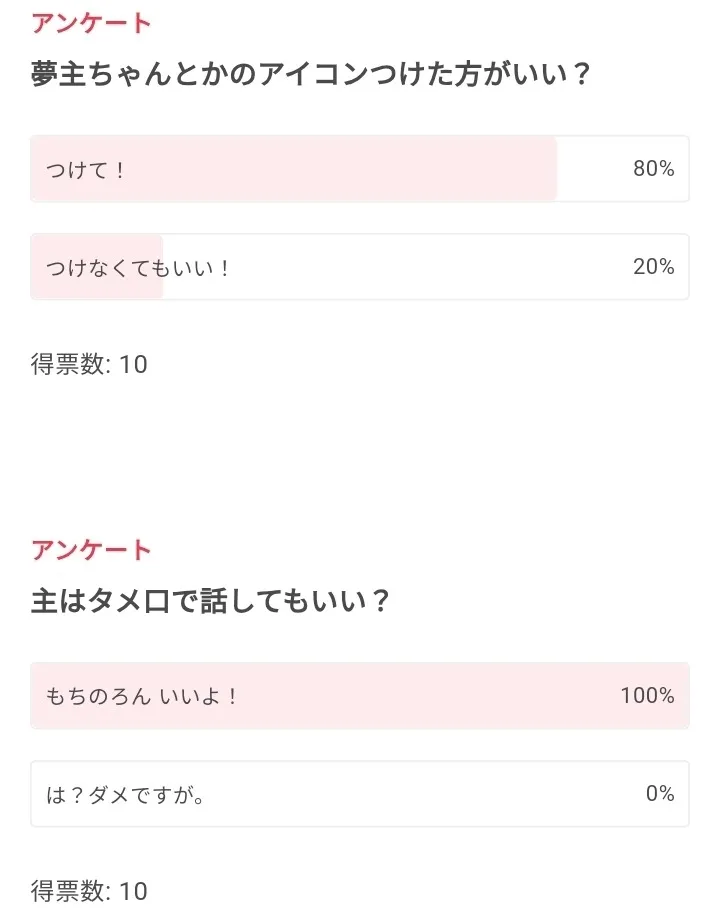Click the 0% result percentage
720x912 pixels.
660,794
